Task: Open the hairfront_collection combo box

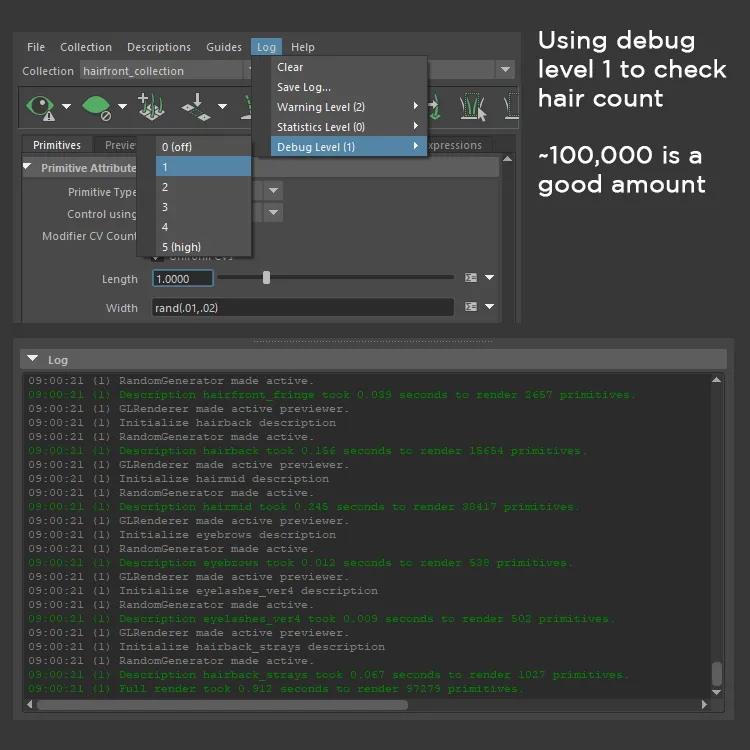Action: [x=163, y=70]
